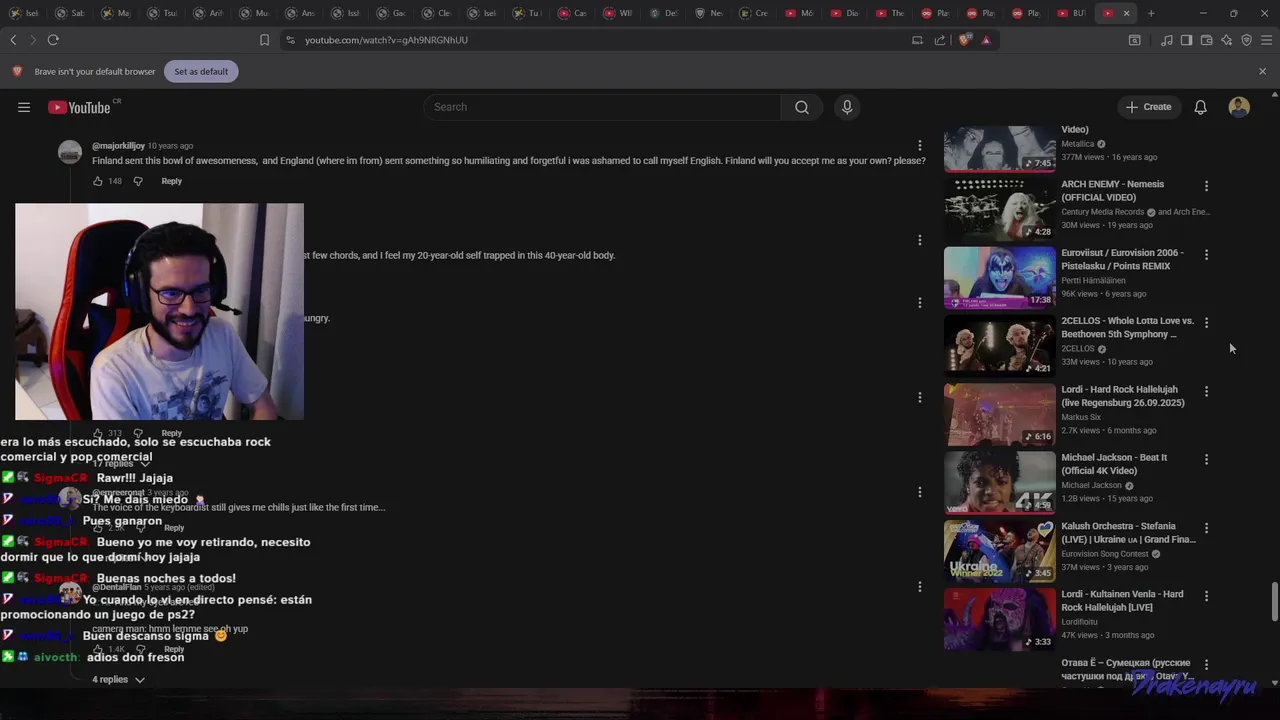Open options for ARCH ENEMY Nemesis video
The image size is (1280, 720).
pos(1206,186)
